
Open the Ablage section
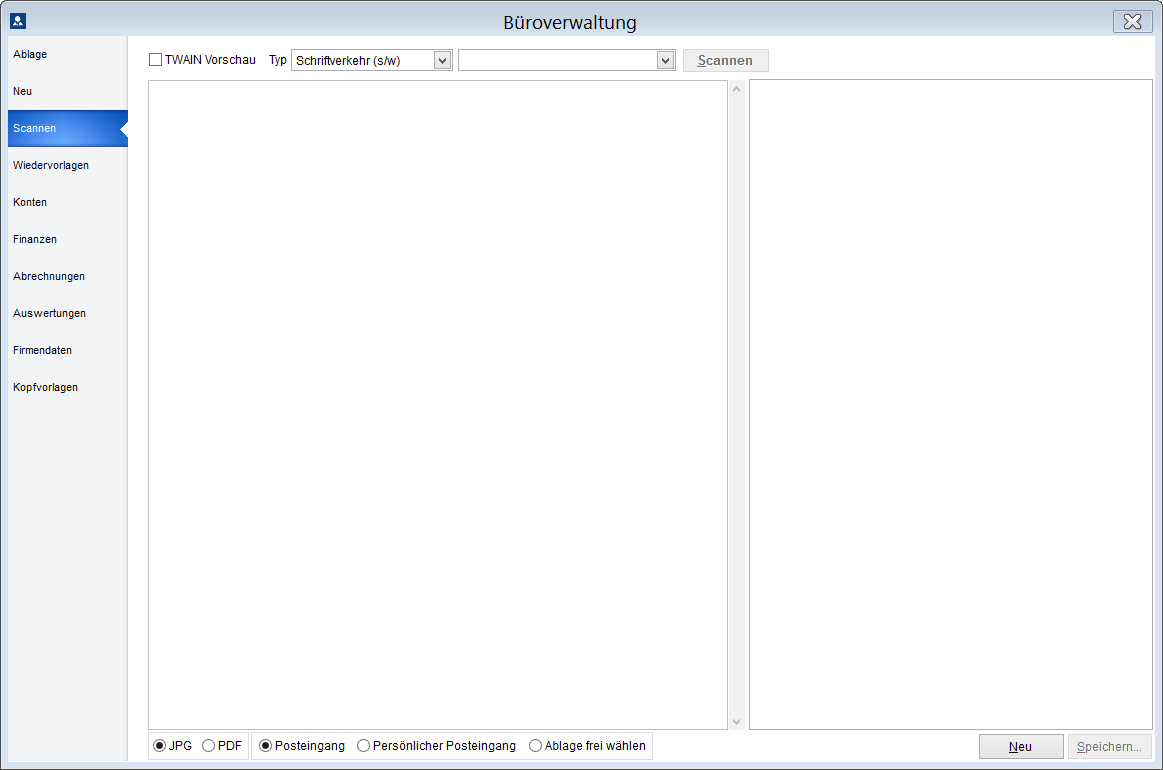67,54
